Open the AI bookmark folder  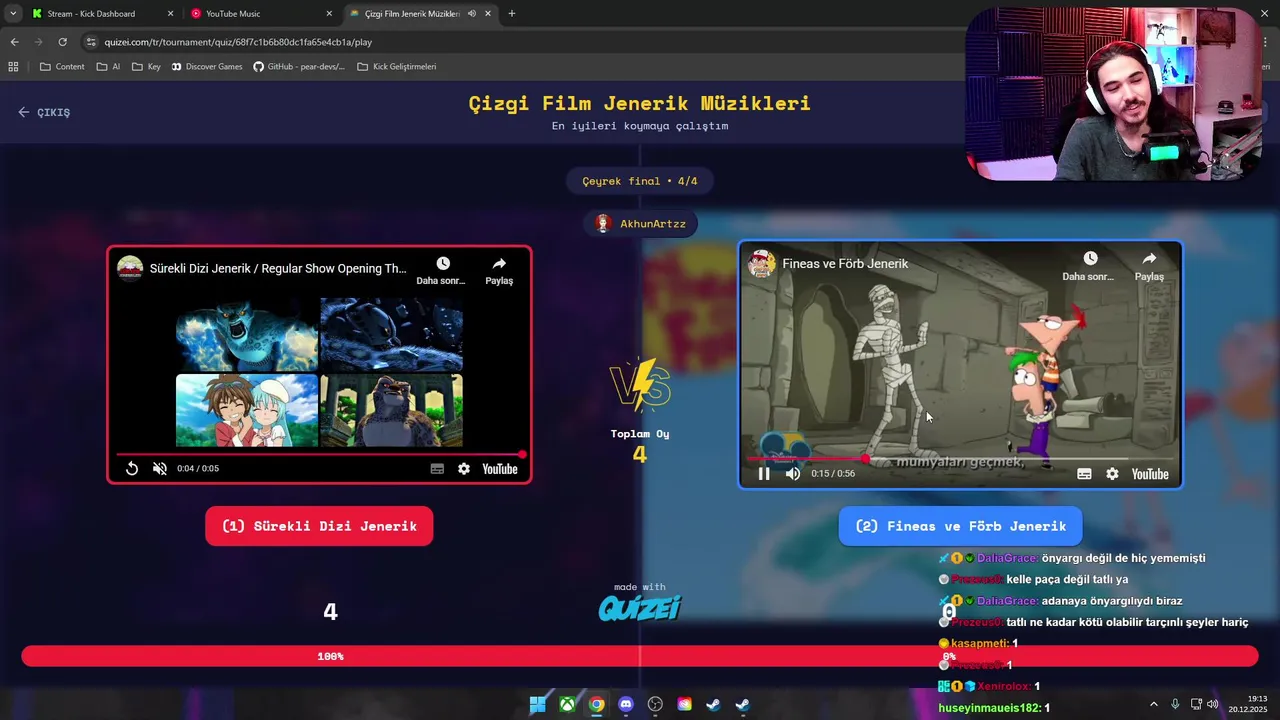(108, 67)
